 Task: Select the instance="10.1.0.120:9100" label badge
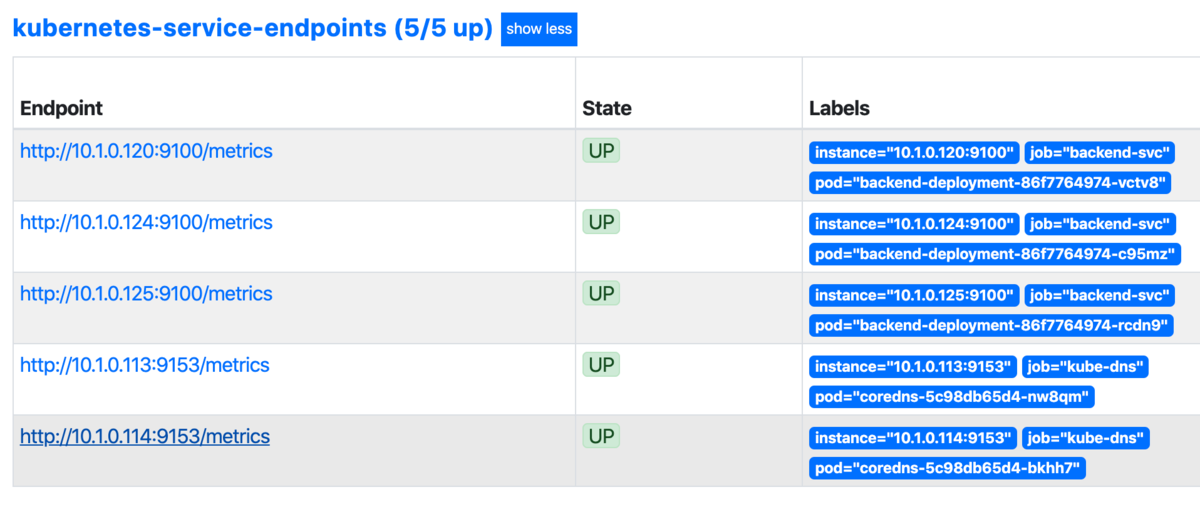[914, 153]
